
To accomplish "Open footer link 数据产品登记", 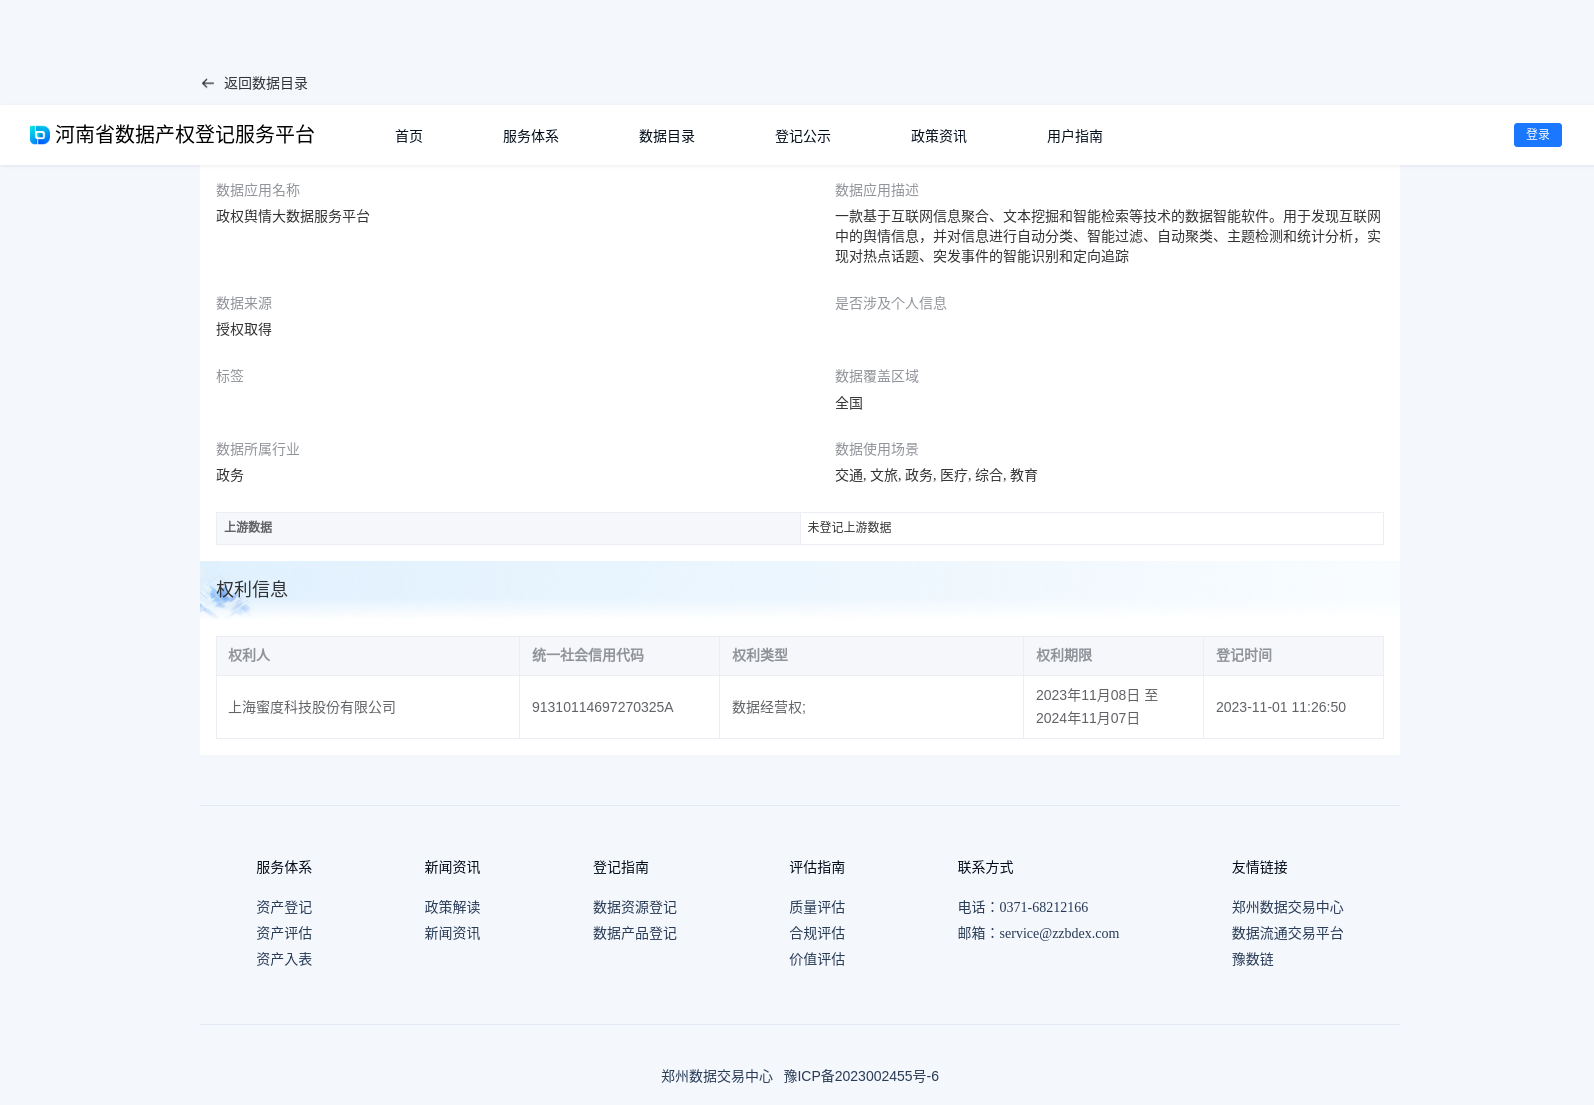I will [635, 933].
